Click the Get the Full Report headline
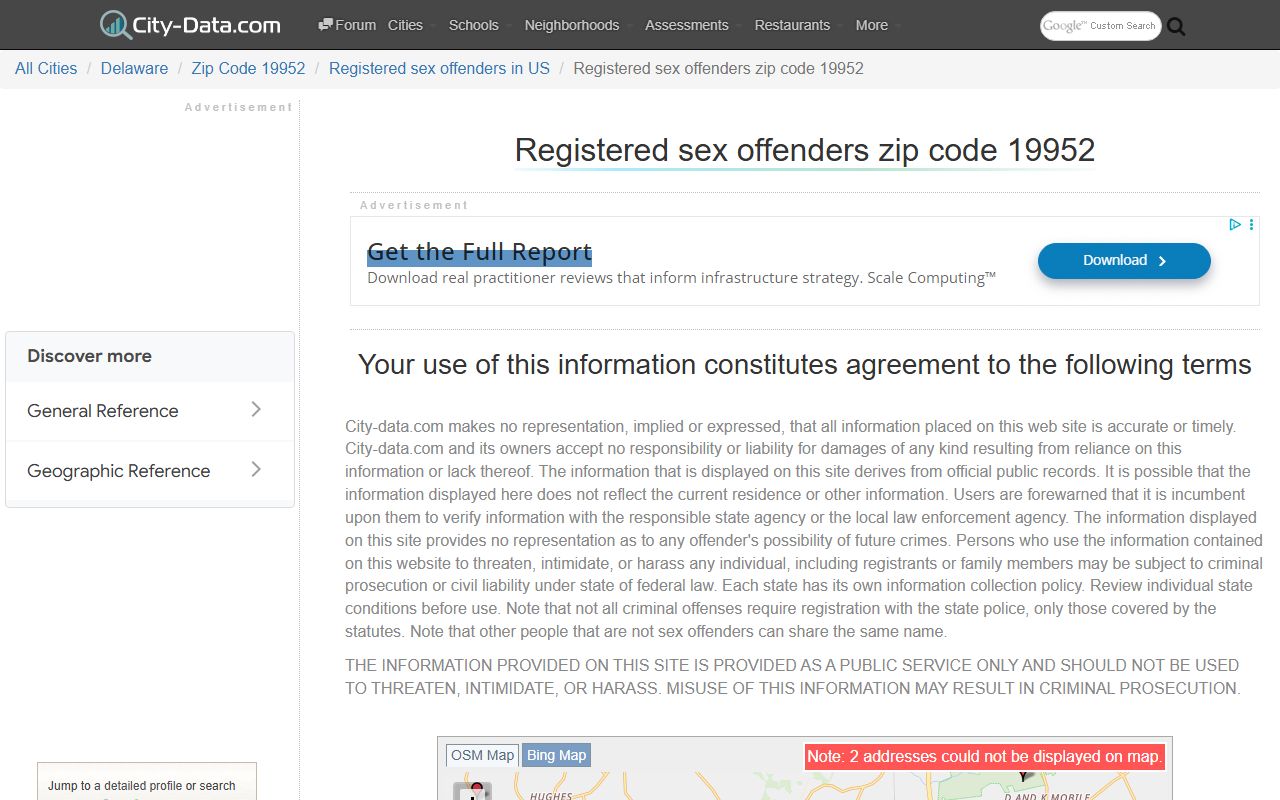 pyautogui.click(x=479, y=252)
